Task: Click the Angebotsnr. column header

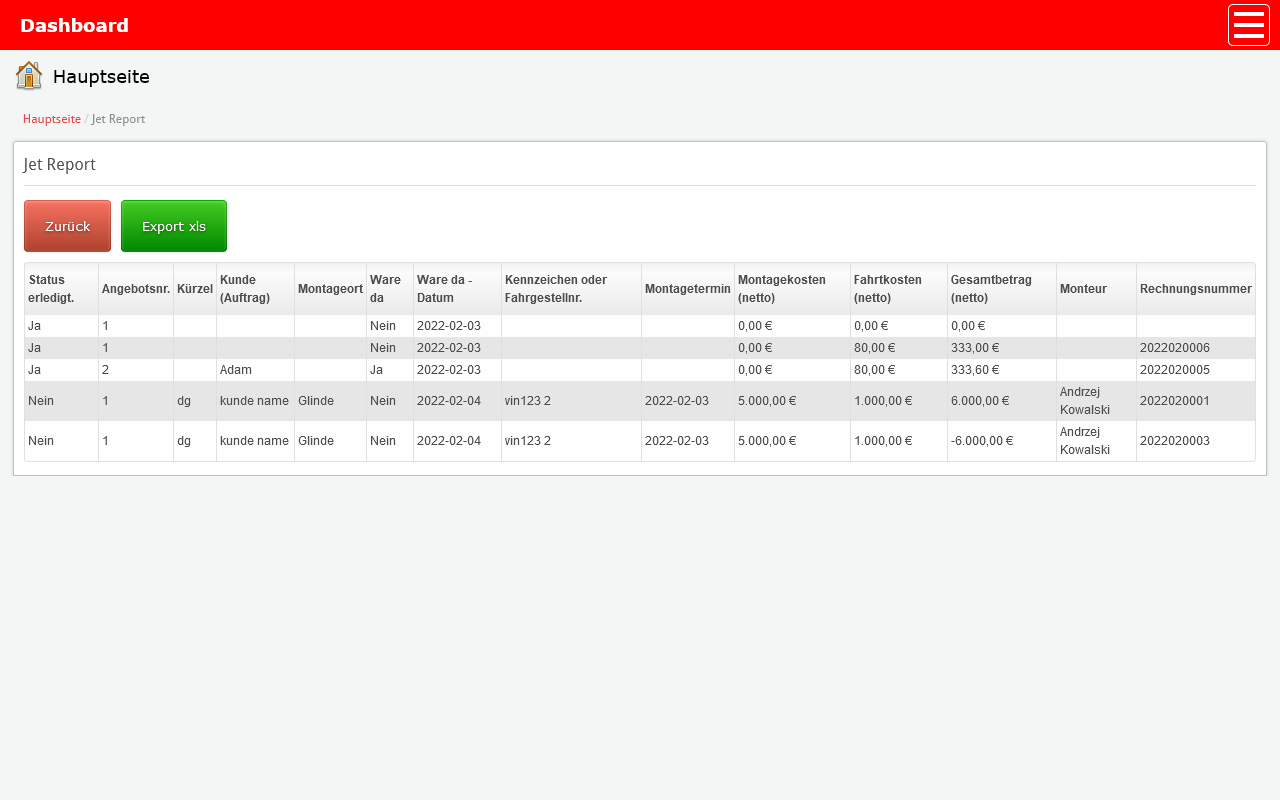Action: point(136,289)
